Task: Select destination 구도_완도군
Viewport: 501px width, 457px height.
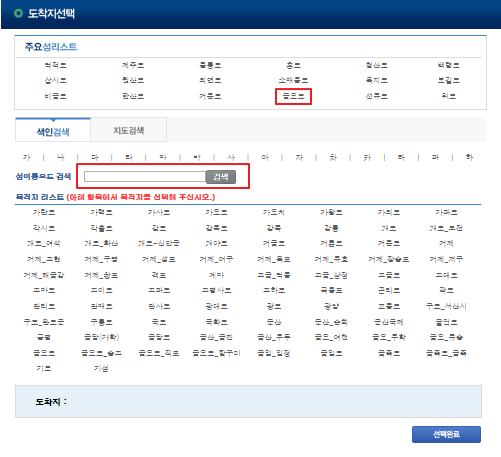Action: click(44, 322)
